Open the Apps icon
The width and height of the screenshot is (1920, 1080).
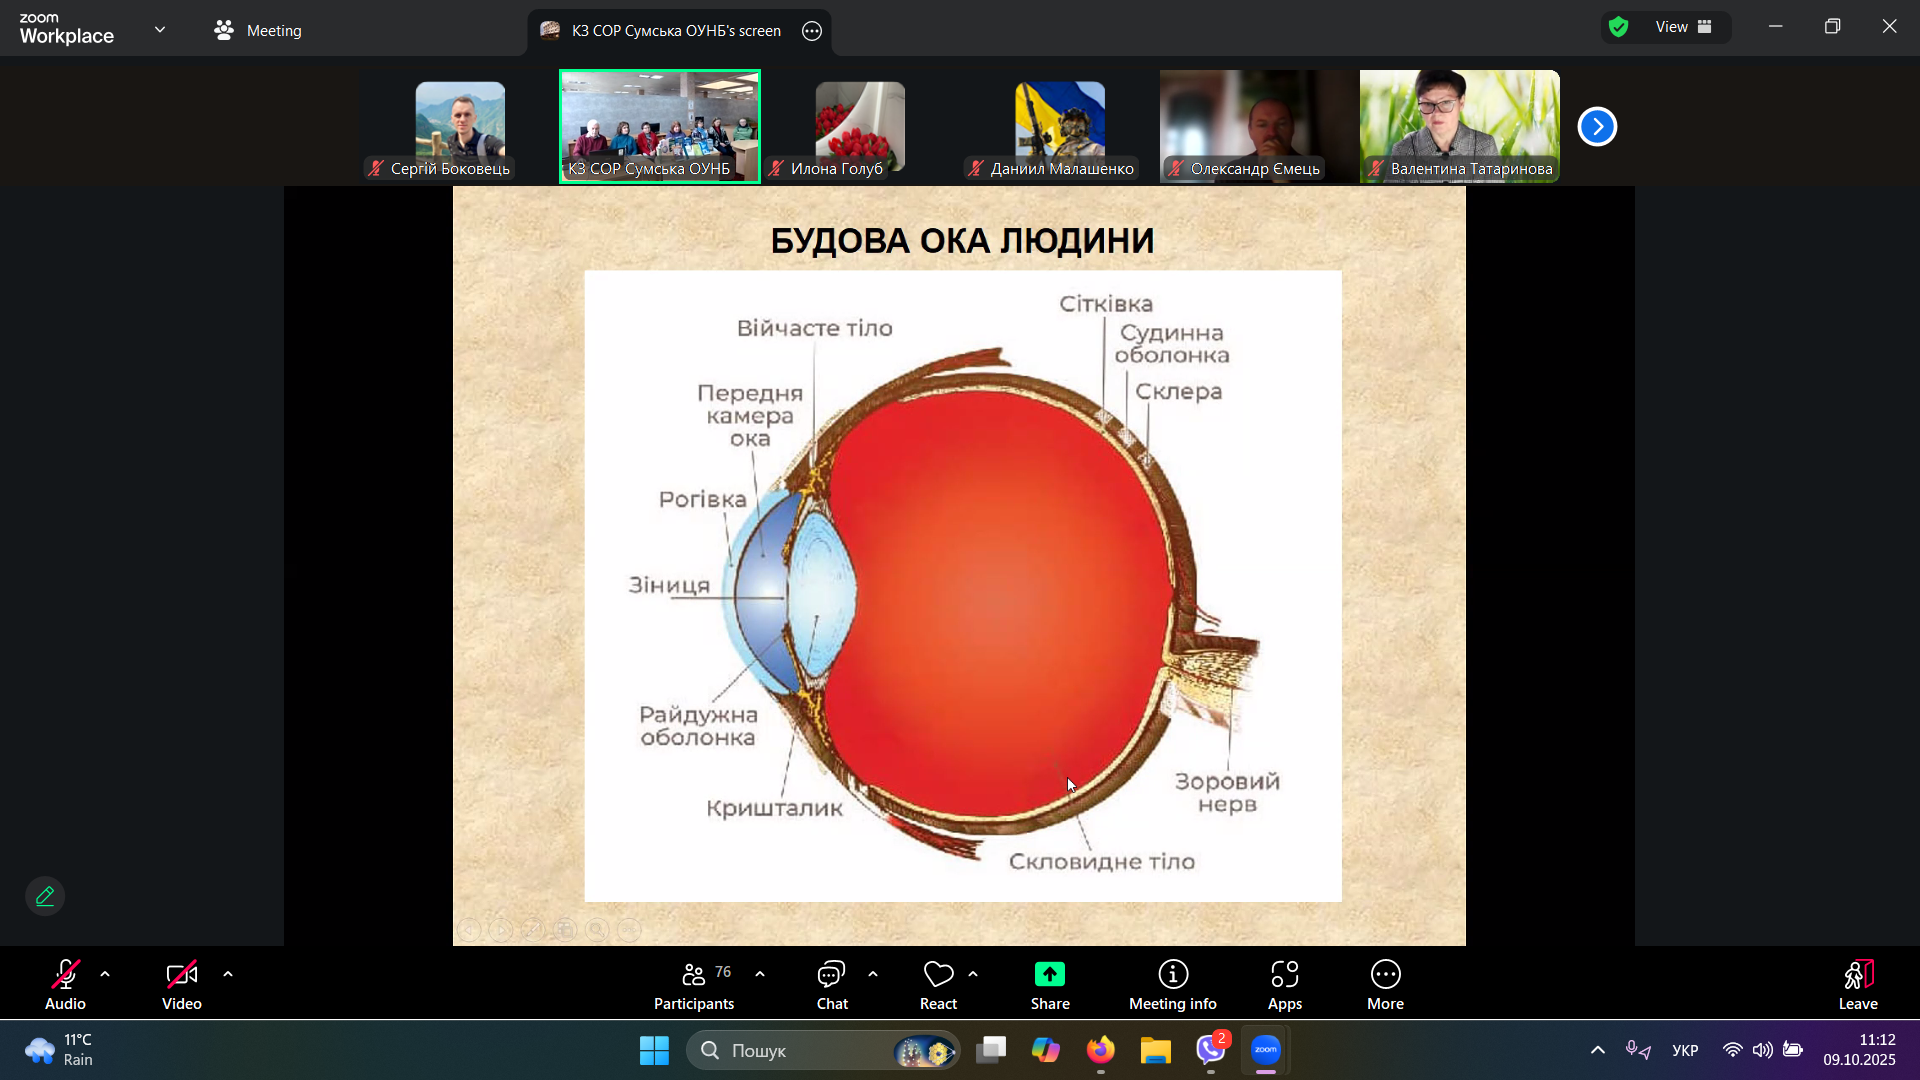click(1284, 975)
